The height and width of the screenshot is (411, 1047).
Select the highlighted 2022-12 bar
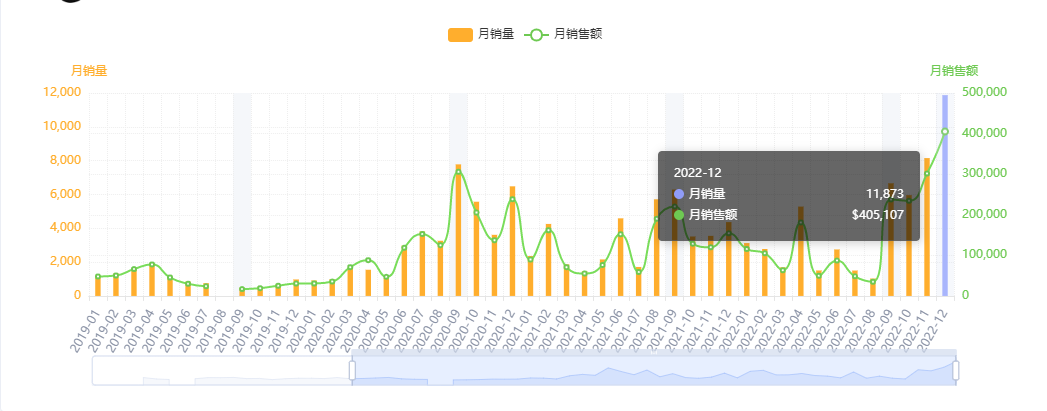tap(945, 195)
